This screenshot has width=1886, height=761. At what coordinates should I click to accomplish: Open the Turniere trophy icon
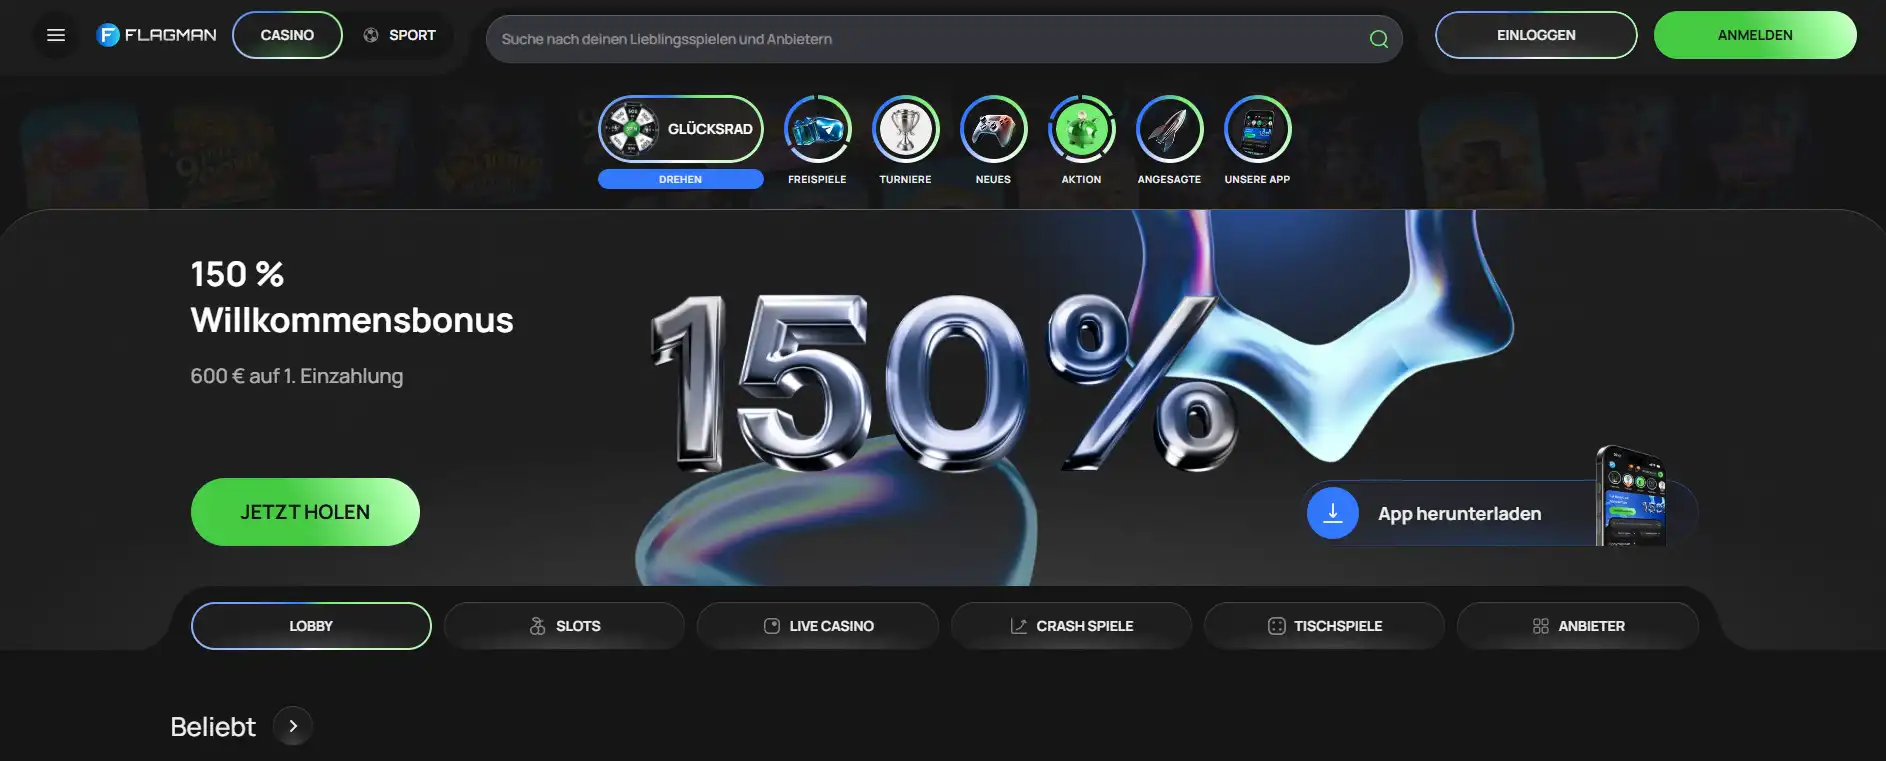click(905, 129)
